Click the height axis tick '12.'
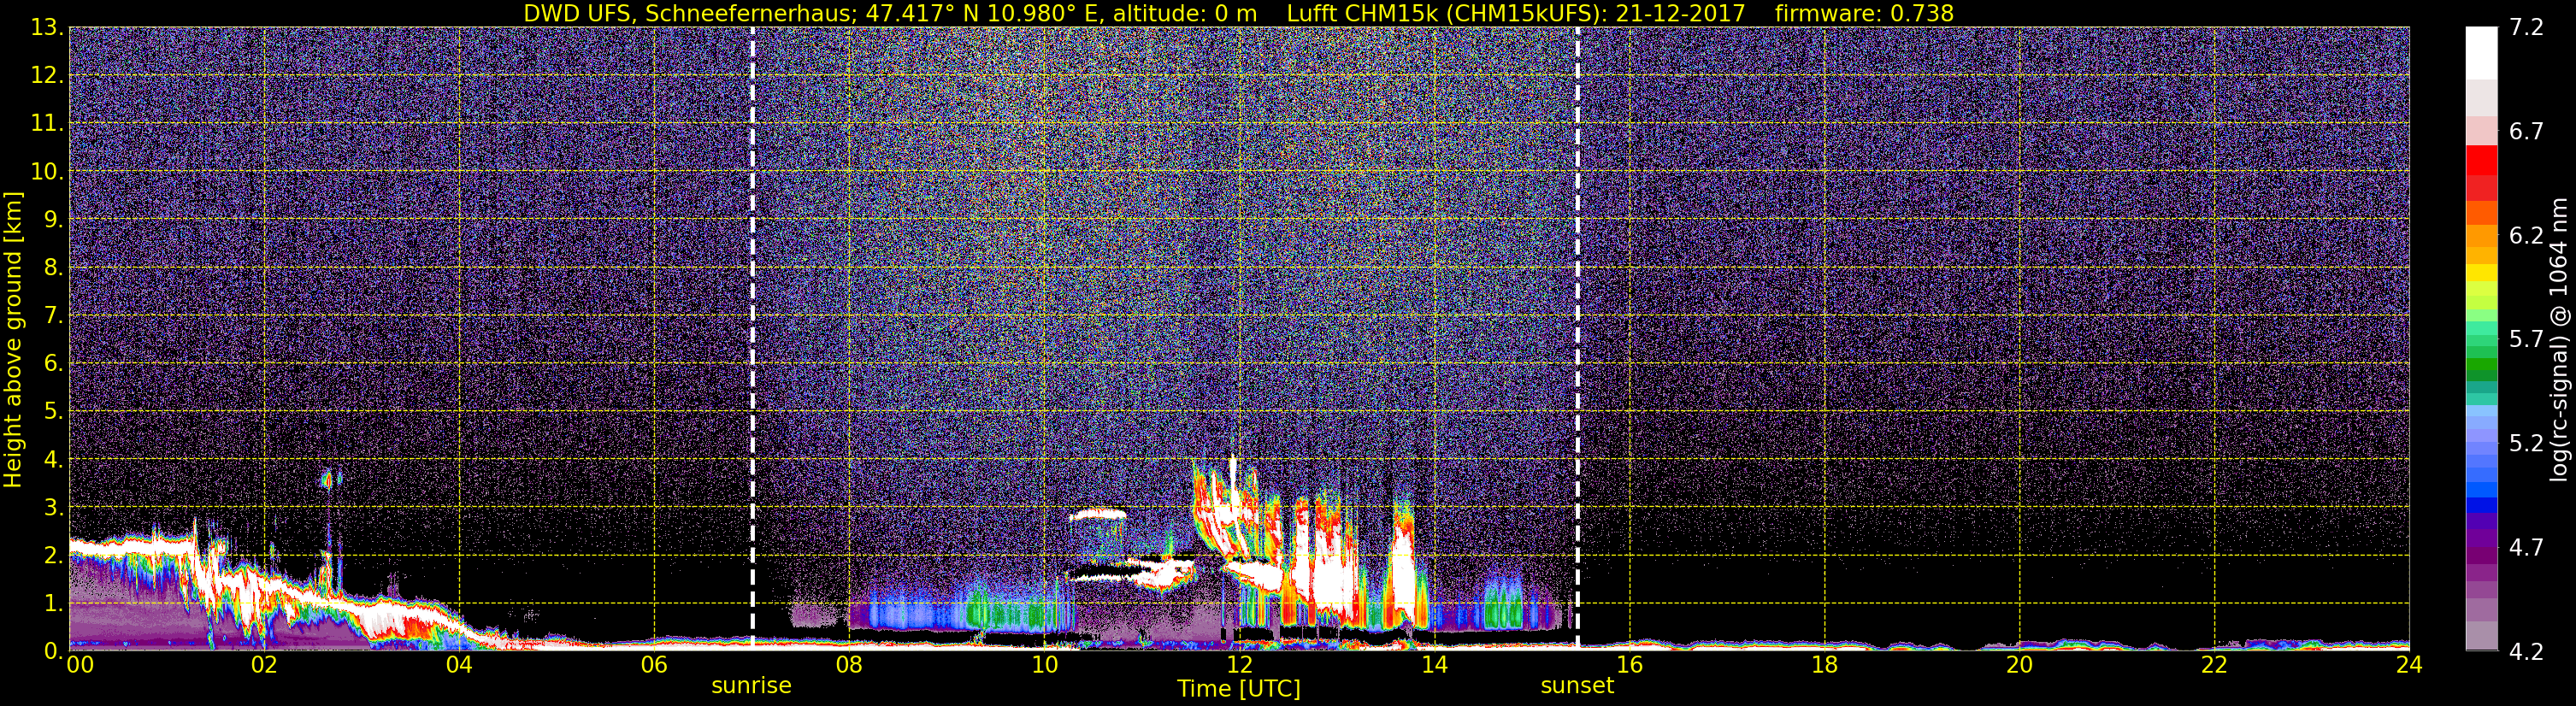 coord(46,75)
